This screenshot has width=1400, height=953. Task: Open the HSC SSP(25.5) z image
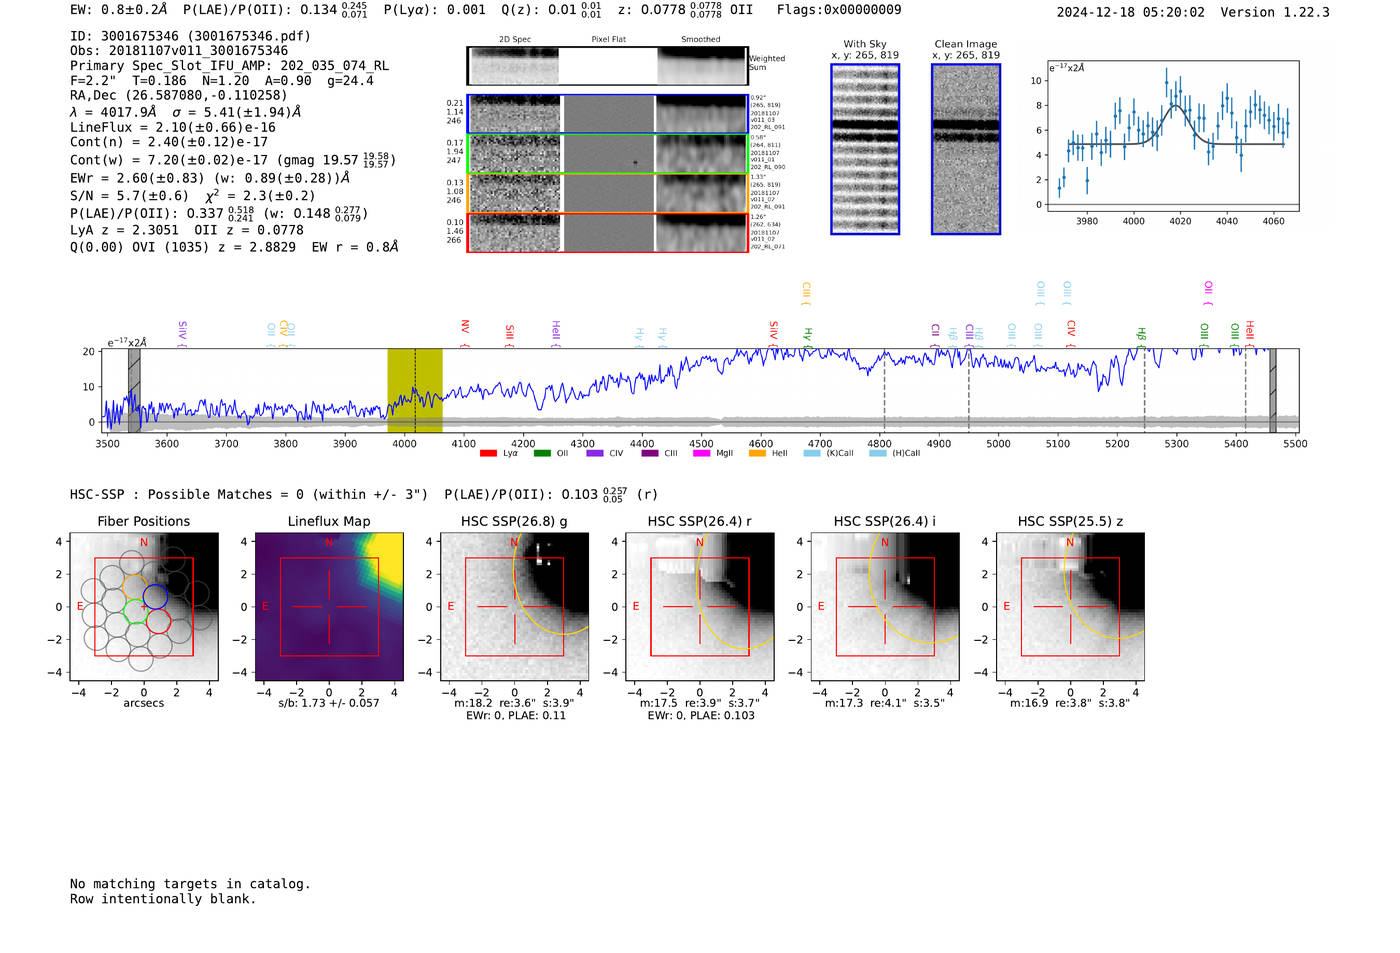tap(1070, 607)
